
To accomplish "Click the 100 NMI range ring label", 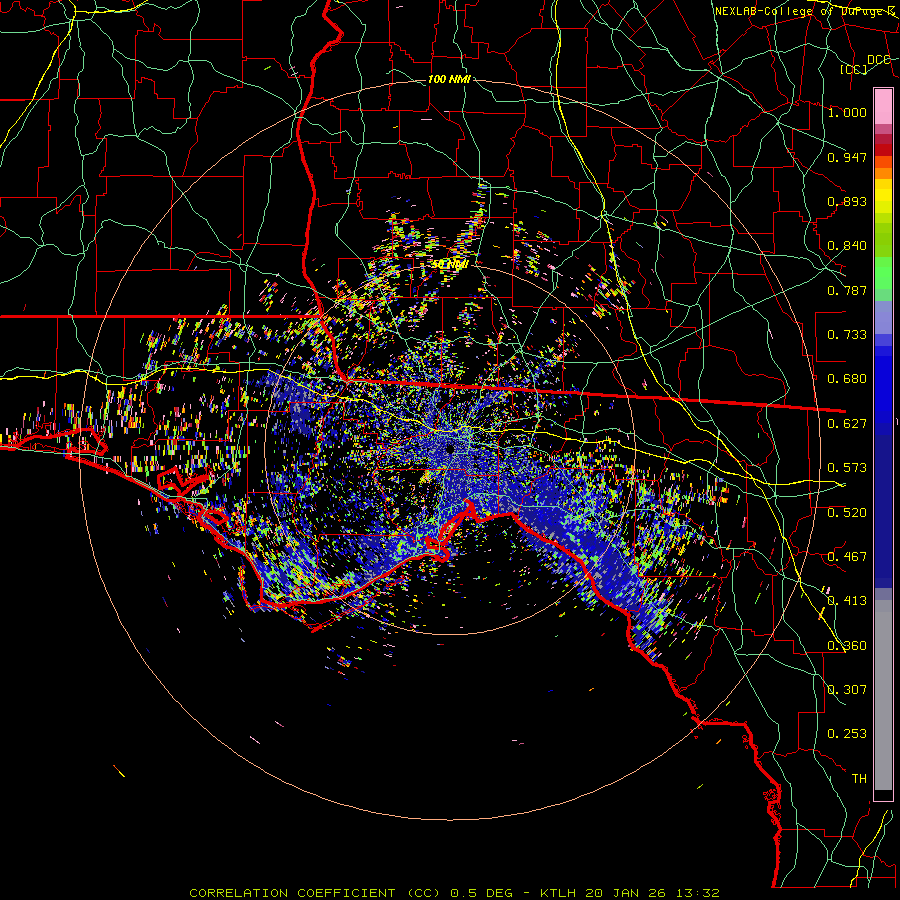I will 449,79.
